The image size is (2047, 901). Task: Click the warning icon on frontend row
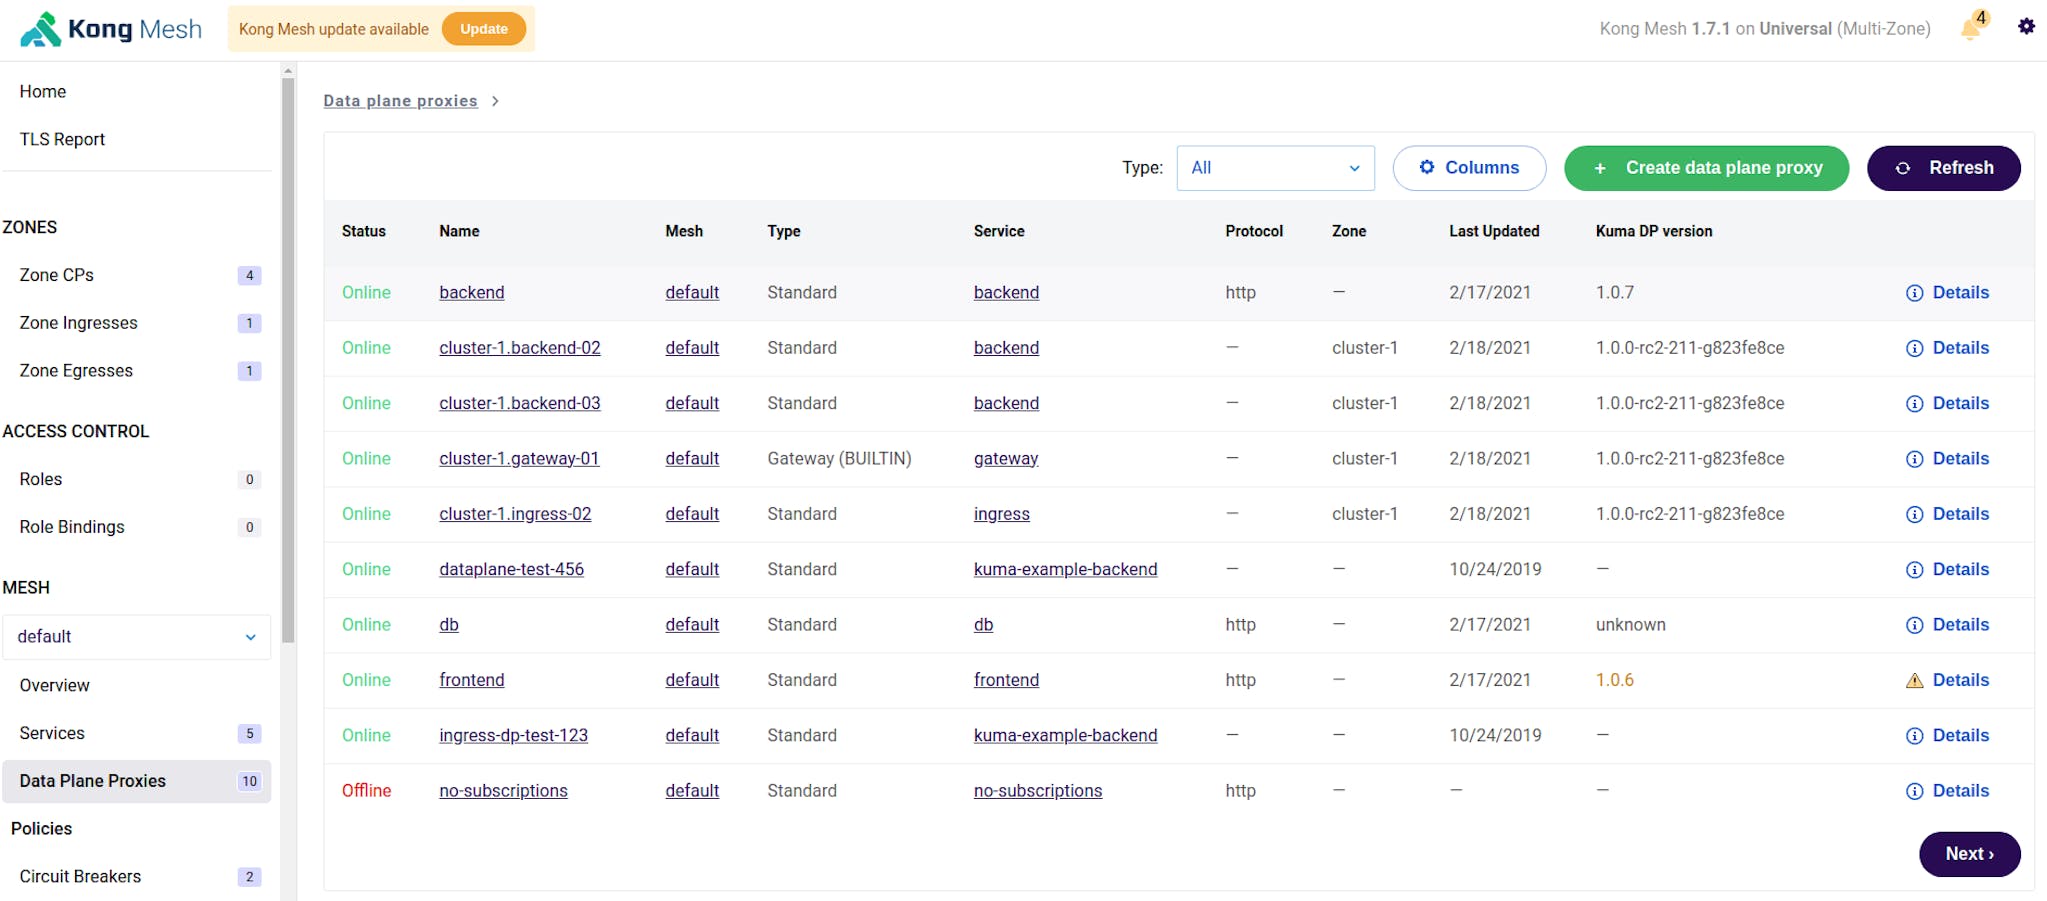coord(1914,681)
